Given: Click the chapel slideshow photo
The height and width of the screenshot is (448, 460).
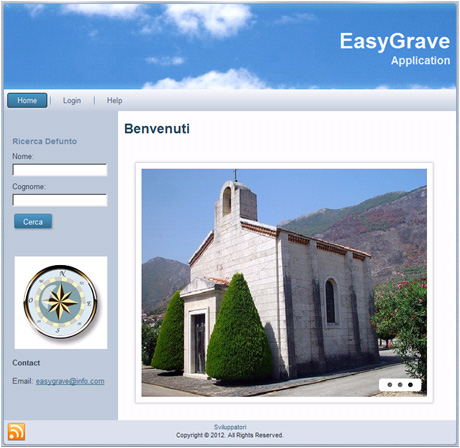Looking at the screenshot, I should pyautogui.click(x=284, y=283).
